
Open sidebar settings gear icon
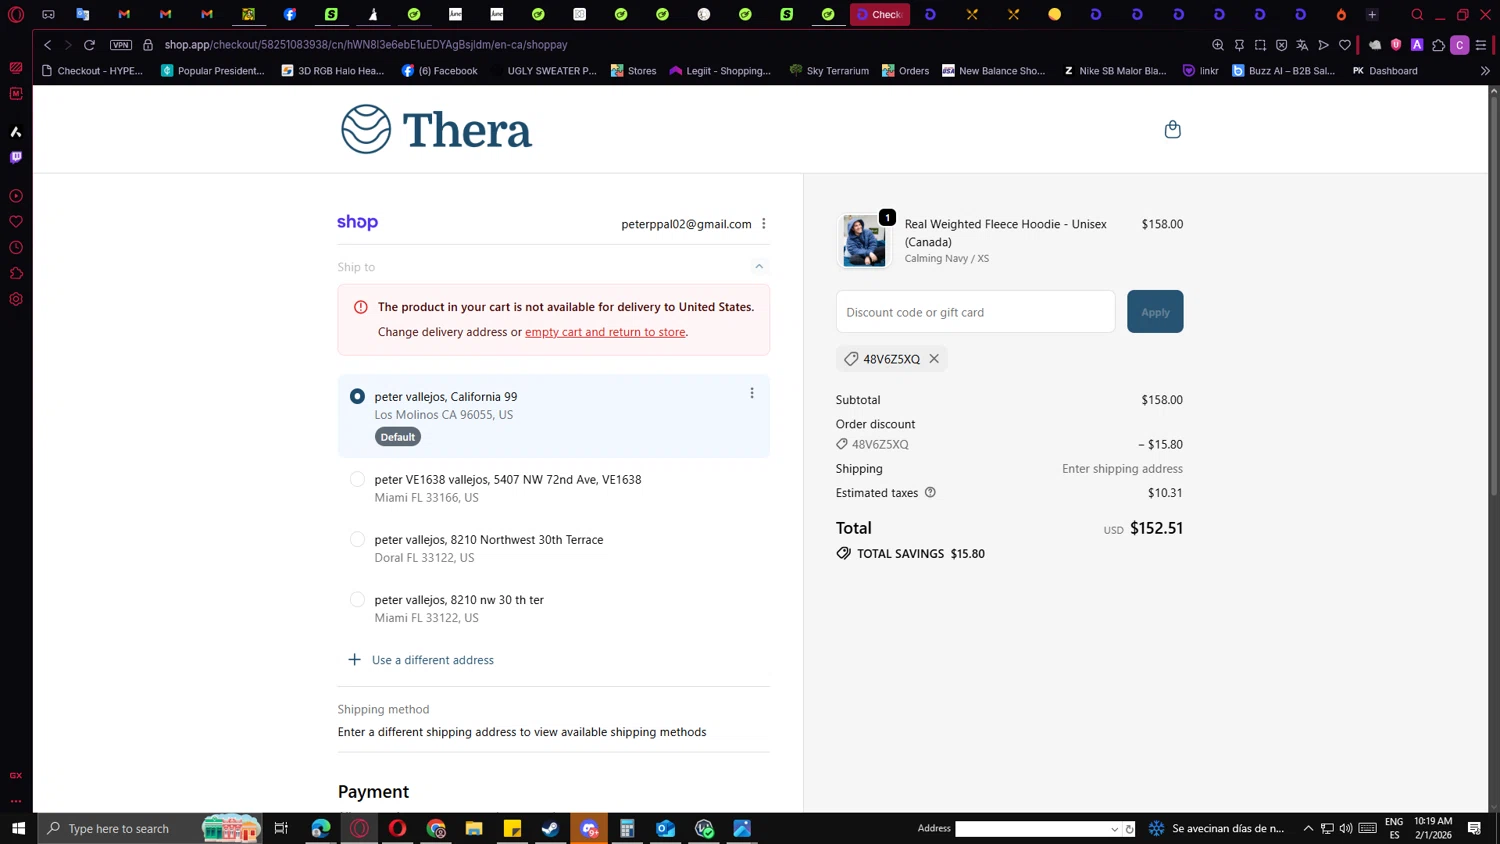(16, 300)
